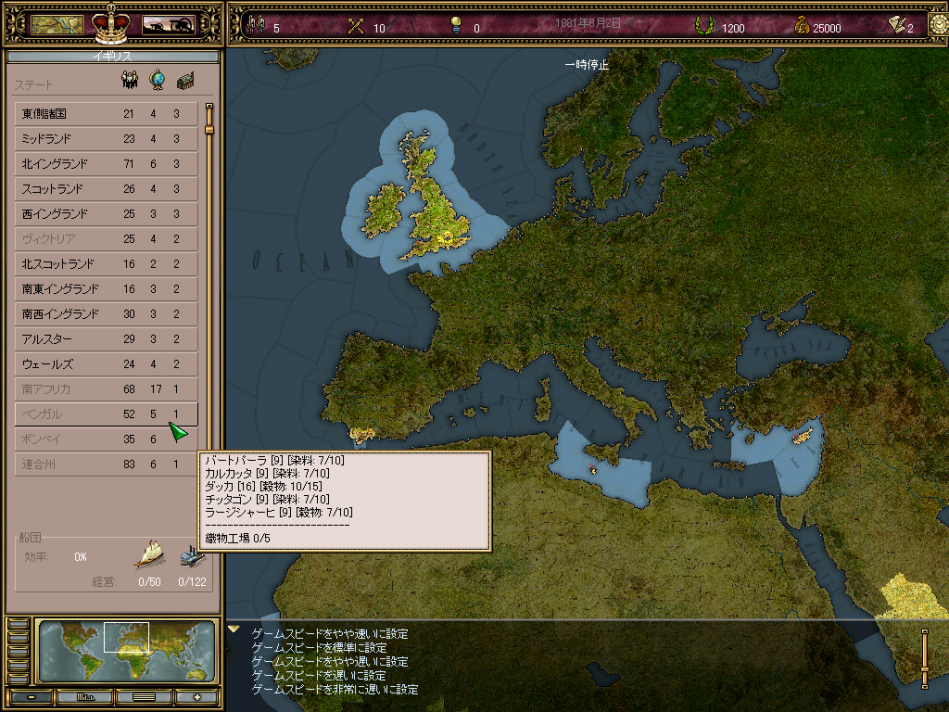Click the 0/50 sailing ship value
949x712 pixels.
click(x=149, y=582)
